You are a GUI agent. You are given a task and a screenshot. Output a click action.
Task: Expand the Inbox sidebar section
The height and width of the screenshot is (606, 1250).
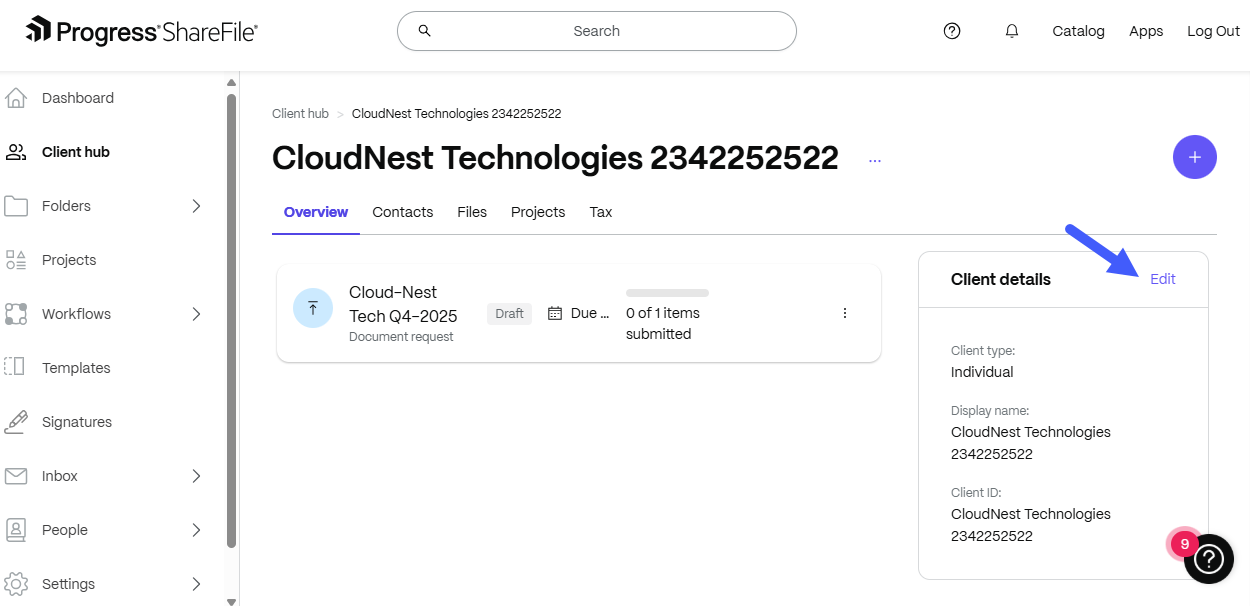196,476
